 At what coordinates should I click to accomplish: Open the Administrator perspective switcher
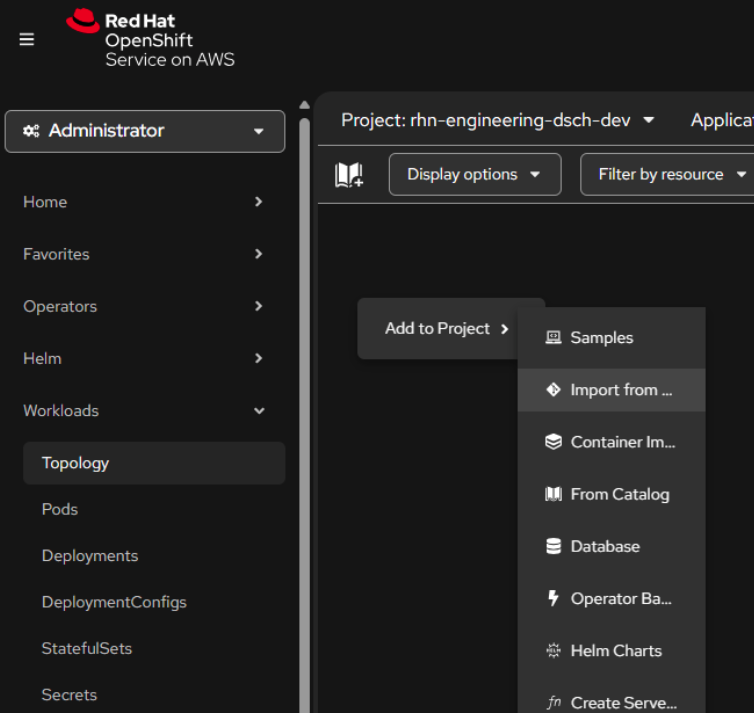145,131
